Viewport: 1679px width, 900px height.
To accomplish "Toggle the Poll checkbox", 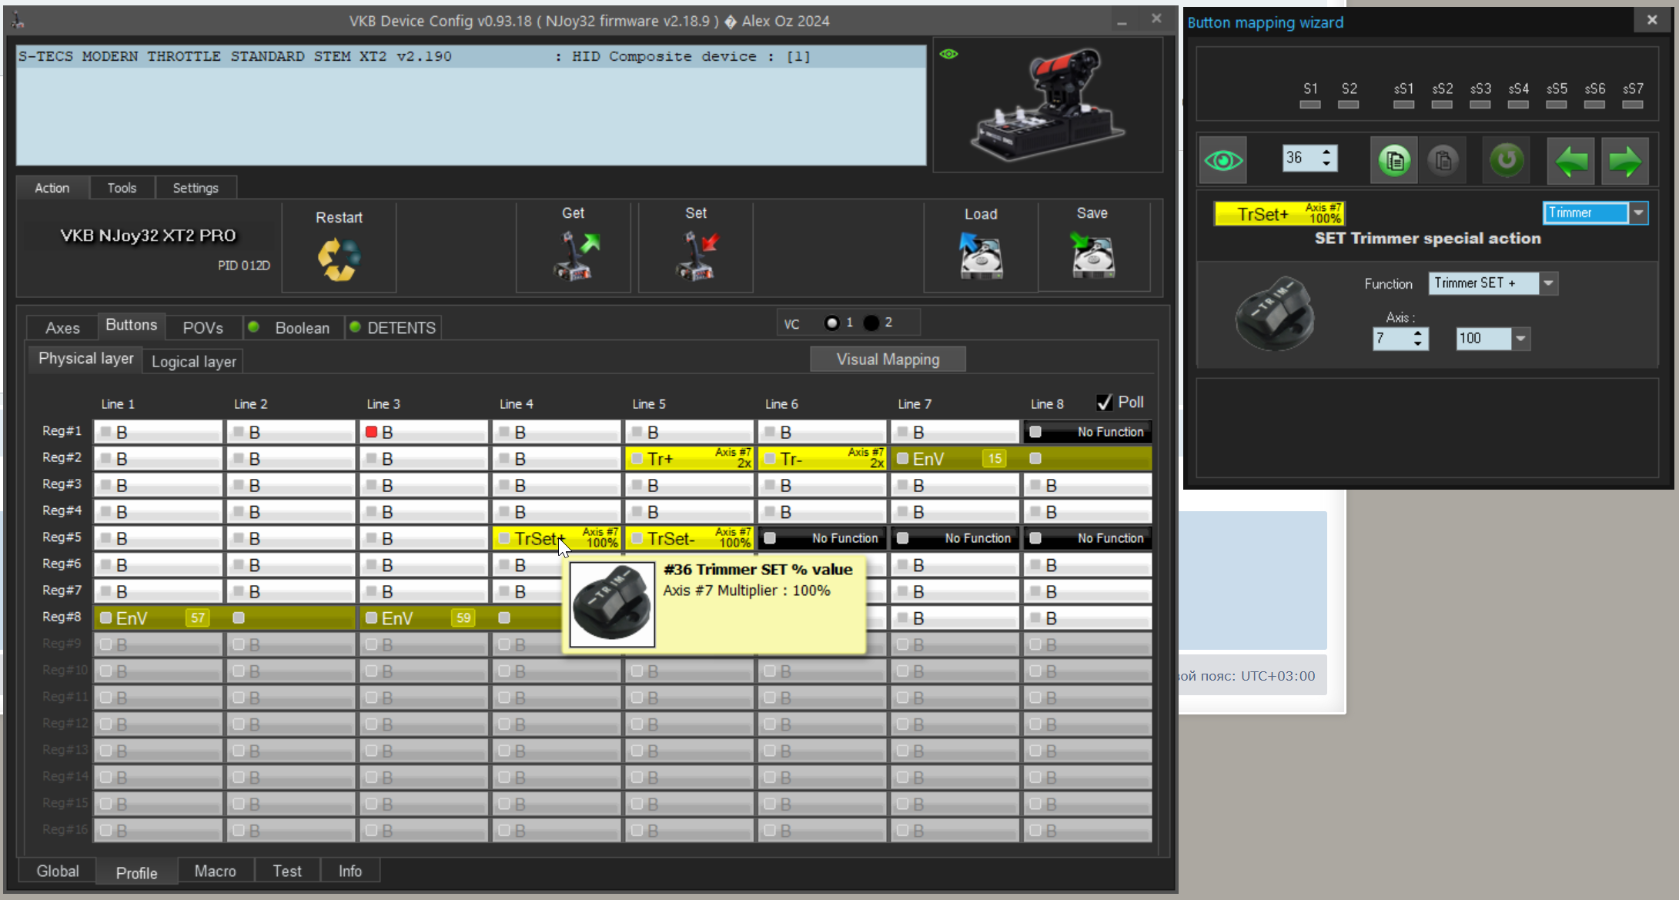I will [1105, 402].
